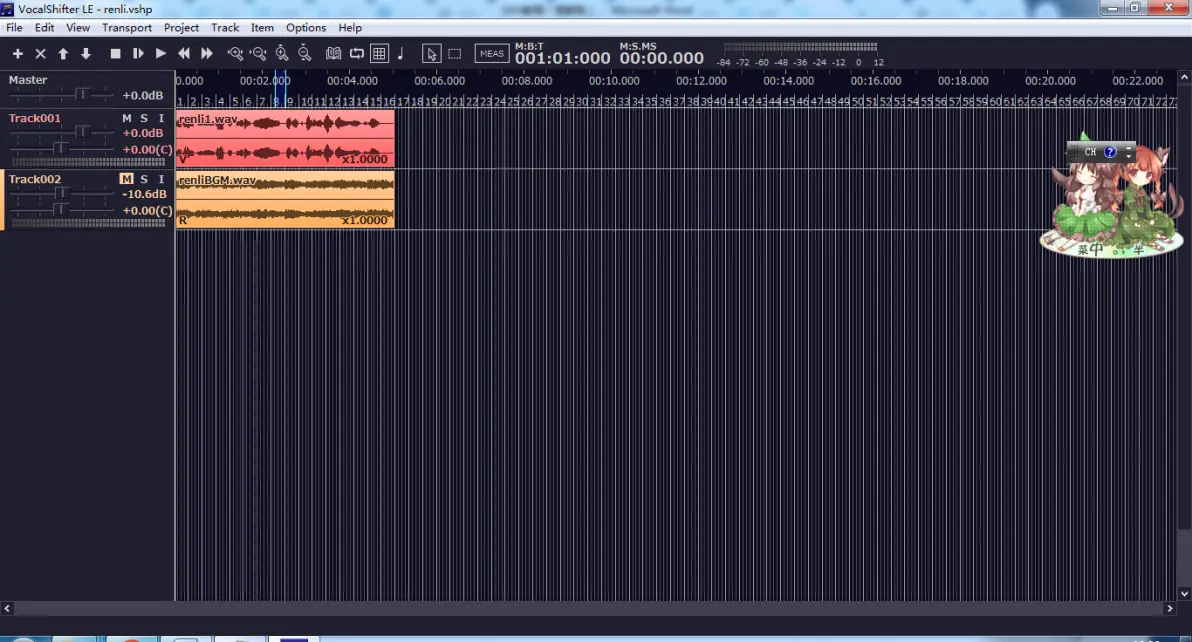Start playback with the play triangle
The image size is (1192, 642).
[160, 54]
